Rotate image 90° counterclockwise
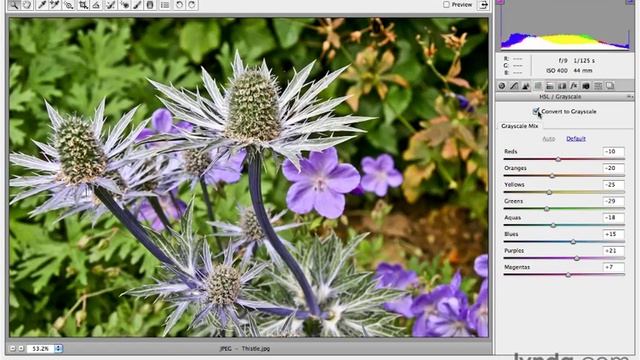The width and height of the screenshot is (640, 360). pos(179,5)
